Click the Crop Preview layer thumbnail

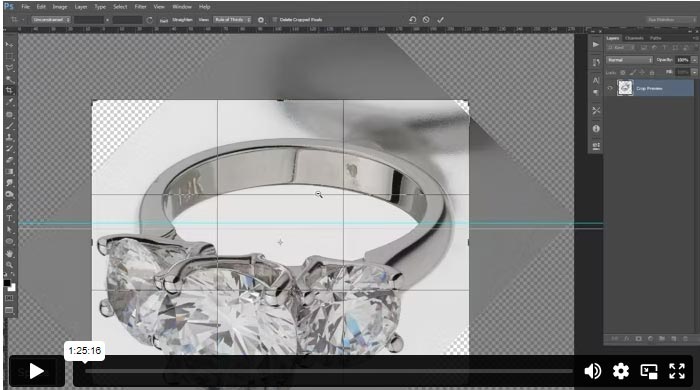[625, 87]
